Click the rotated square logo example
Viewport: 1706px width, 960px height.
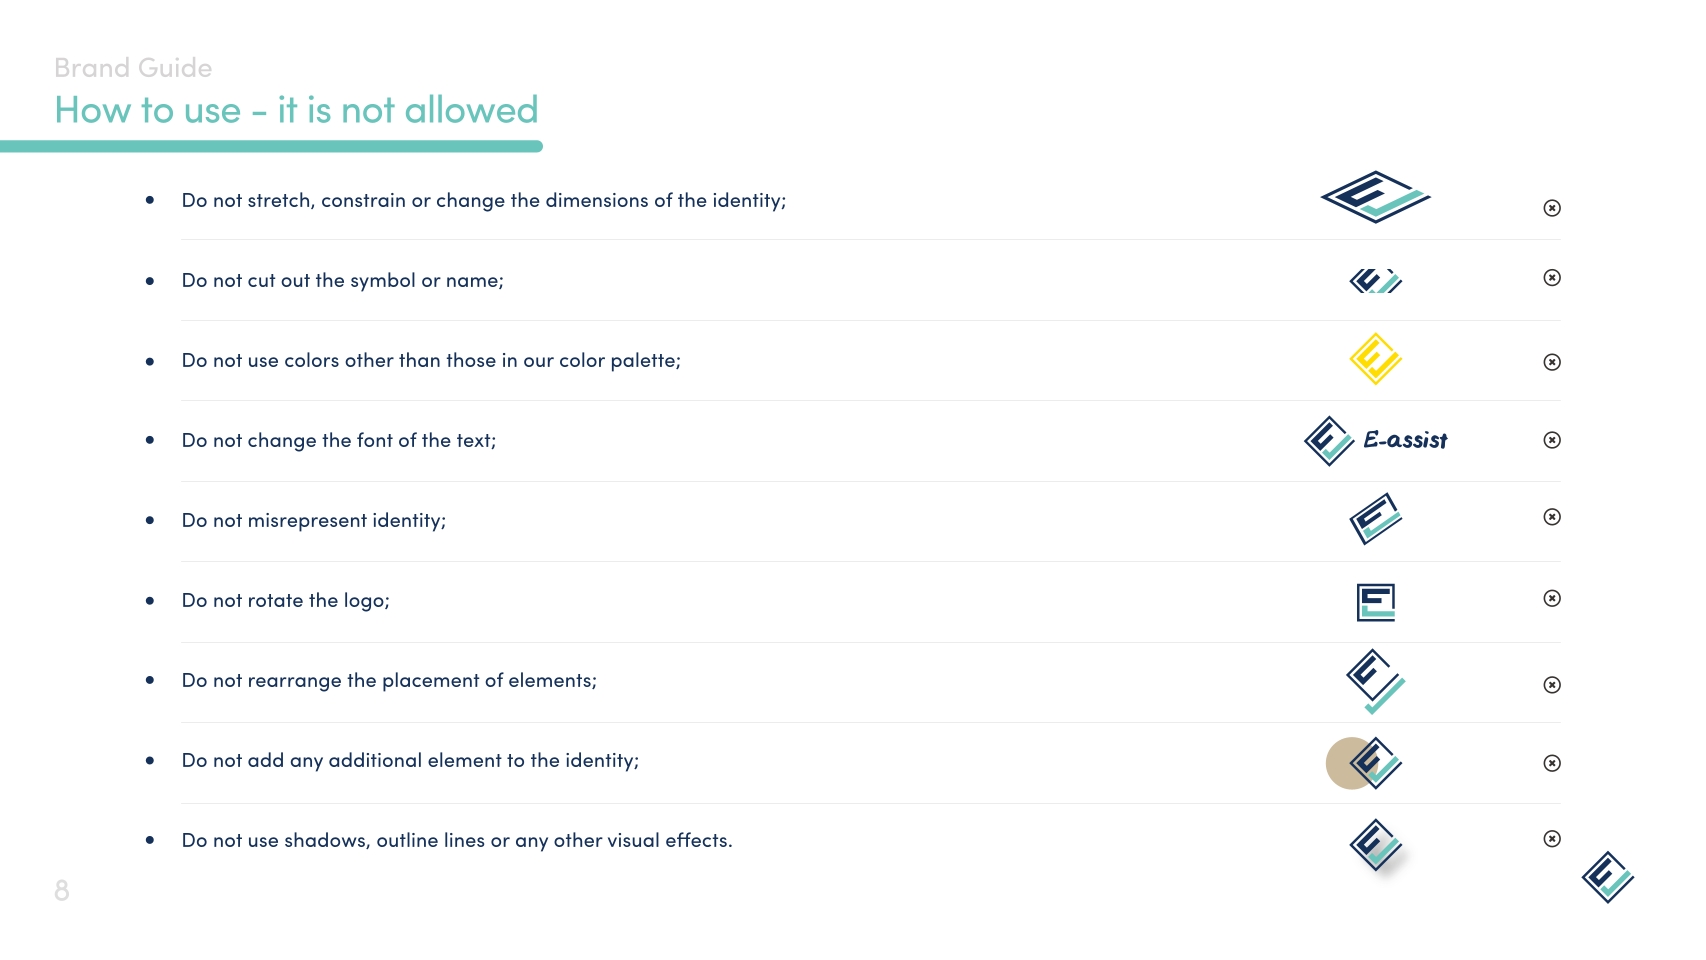pos(1376,603)
